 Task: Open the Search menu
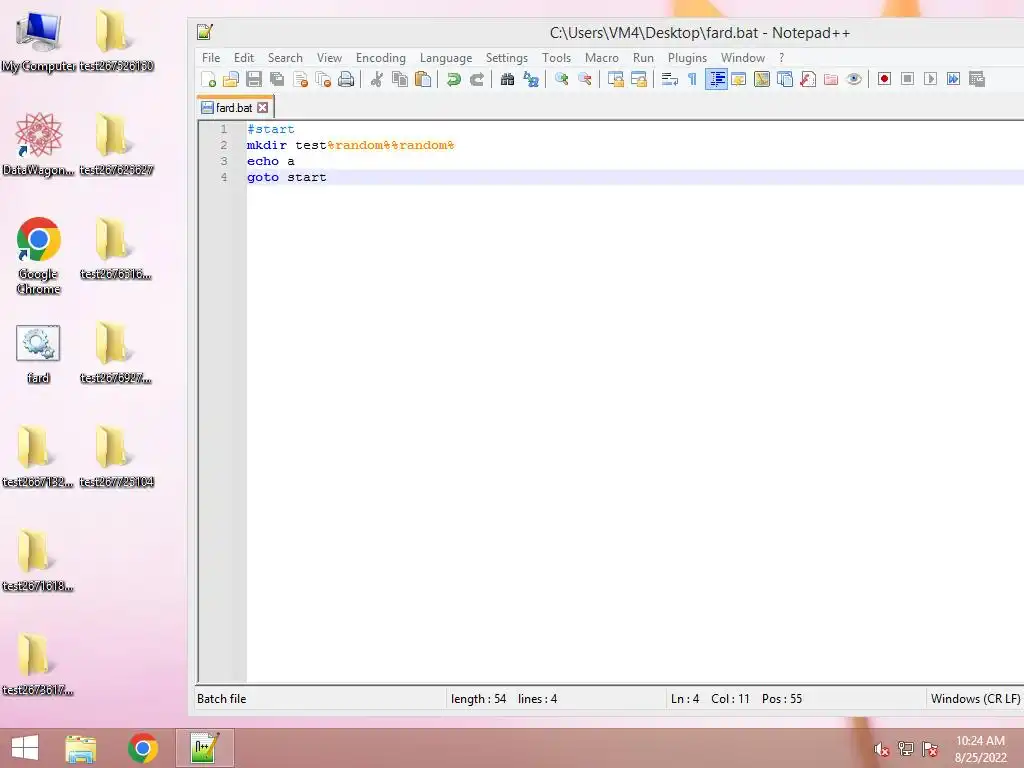pyautogui.click(x=285, y=58)
